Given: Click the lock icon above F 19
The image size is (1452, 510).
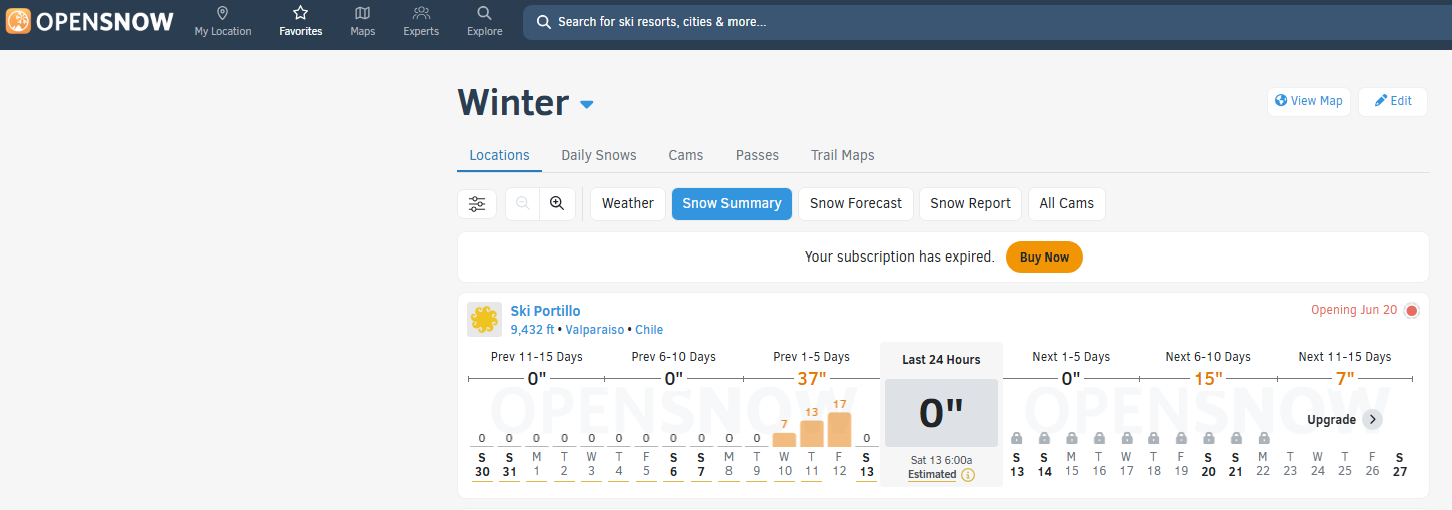Looking at the screenshot, I should [x=1182, y=438].
